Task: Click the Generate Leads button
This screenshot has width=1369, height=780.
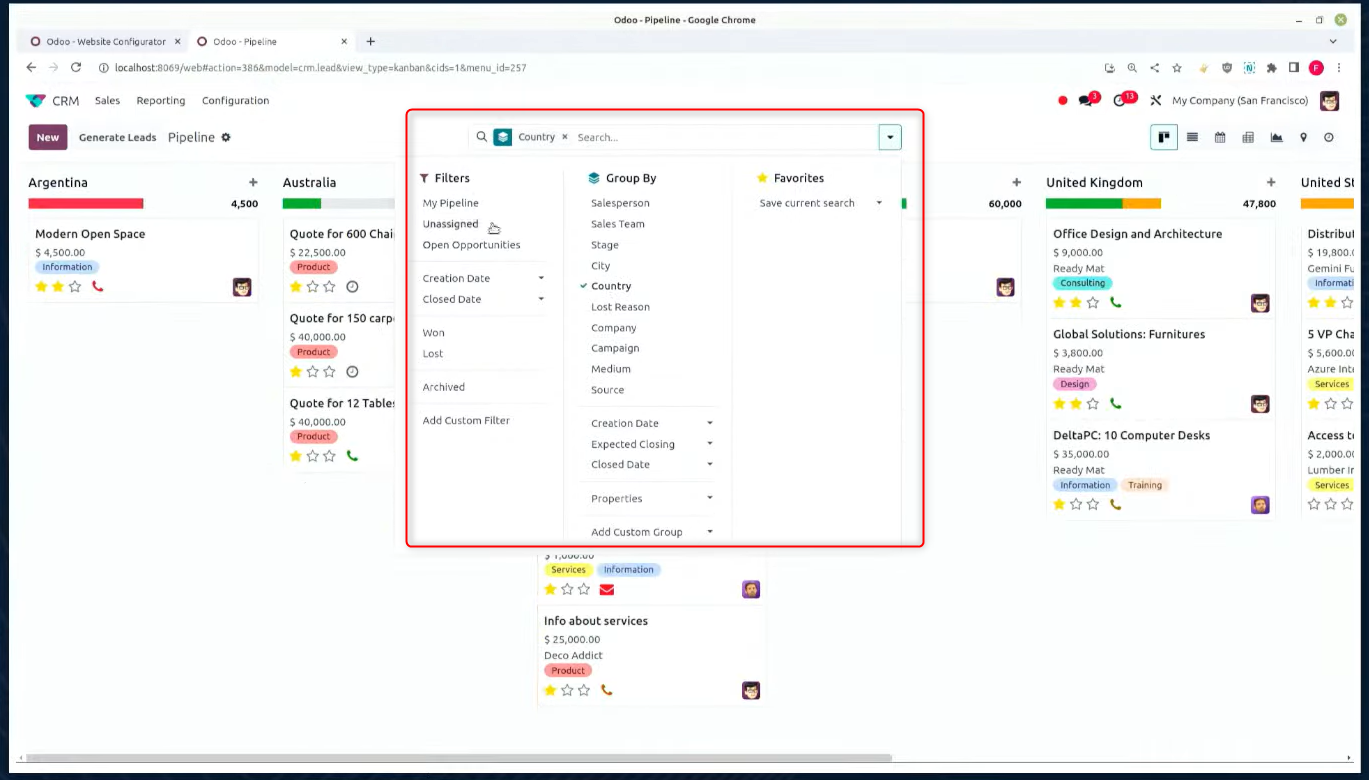Action: 118,137
